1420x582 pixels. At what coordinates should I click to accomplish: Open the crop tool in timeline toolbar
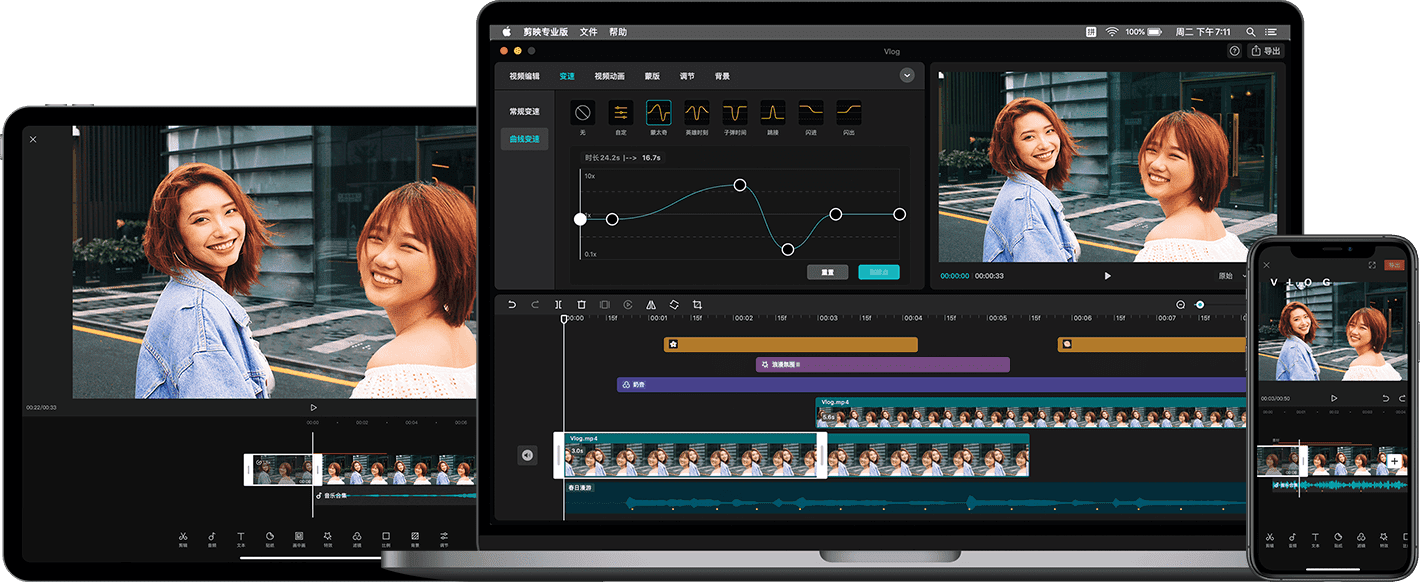697,304
